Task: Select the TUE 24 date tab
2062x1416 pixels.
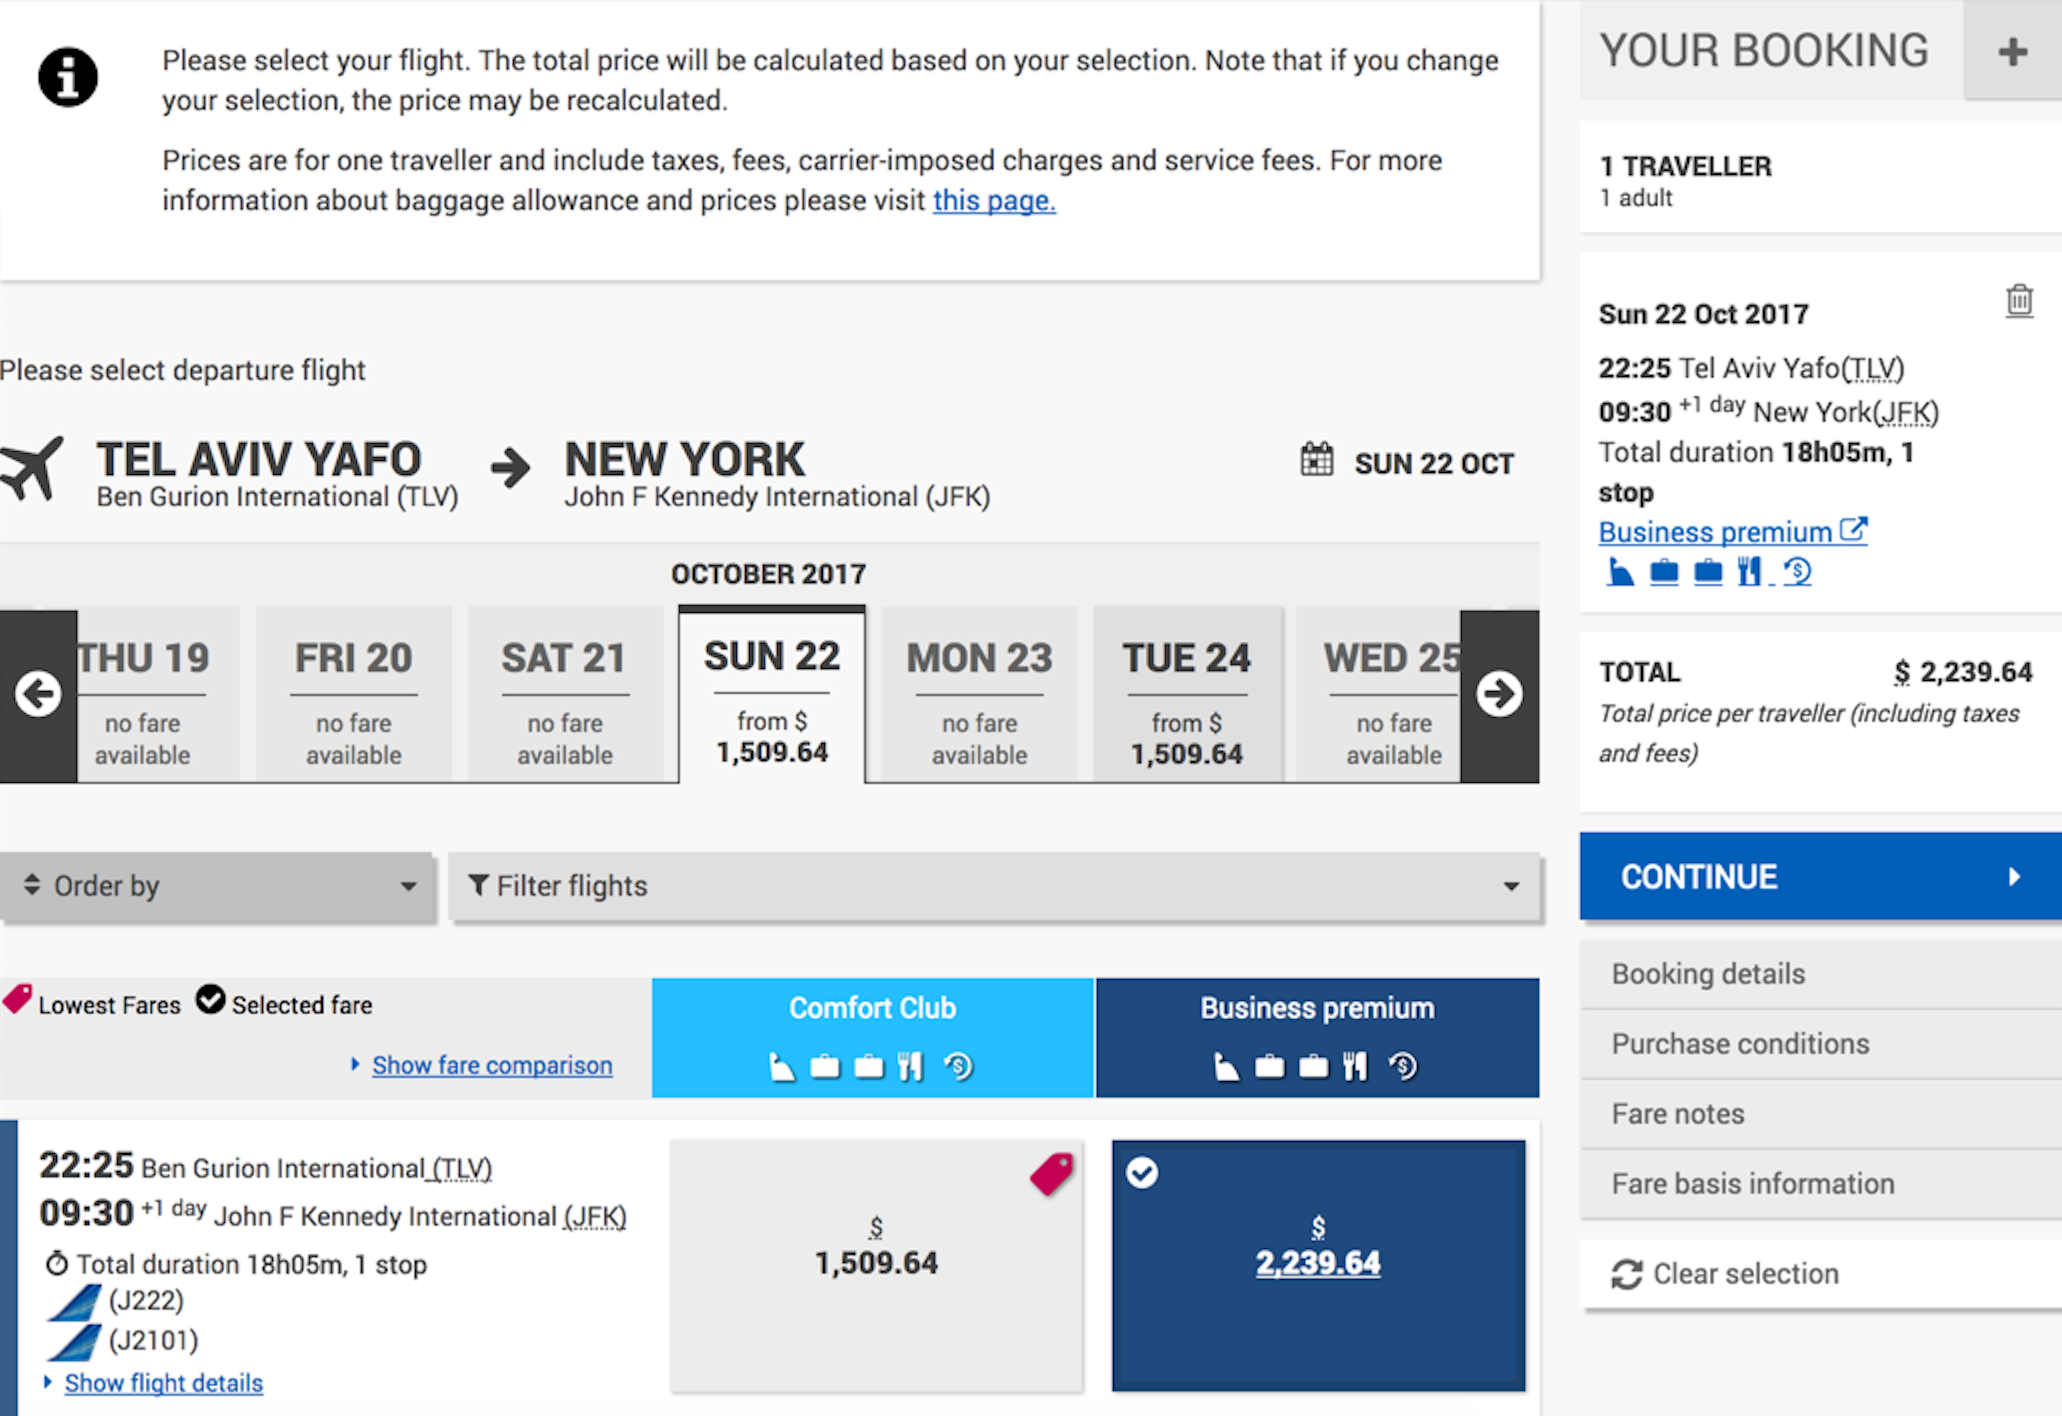Action: point(1187,694)
